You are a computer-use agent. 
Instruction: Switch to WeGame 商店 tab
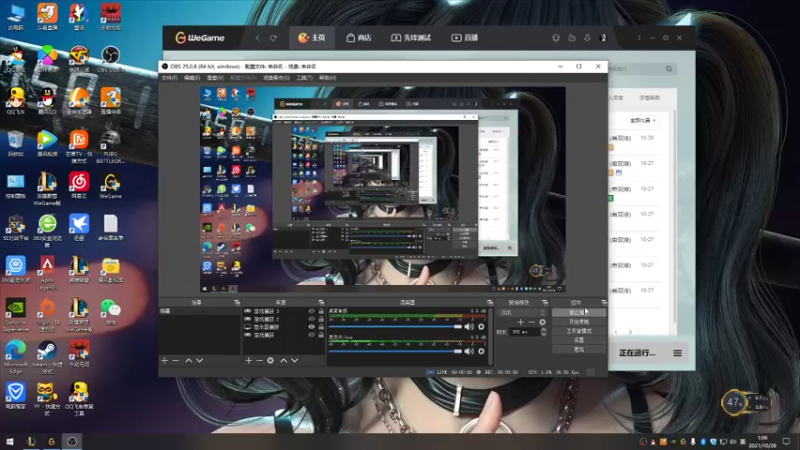(359, 38)
